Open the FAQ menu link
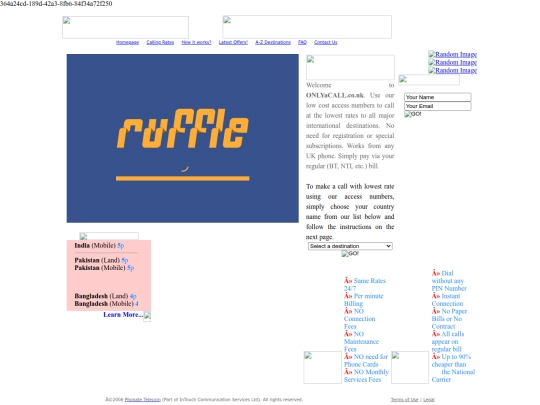540x405 pixels. [x=302, y=42]
